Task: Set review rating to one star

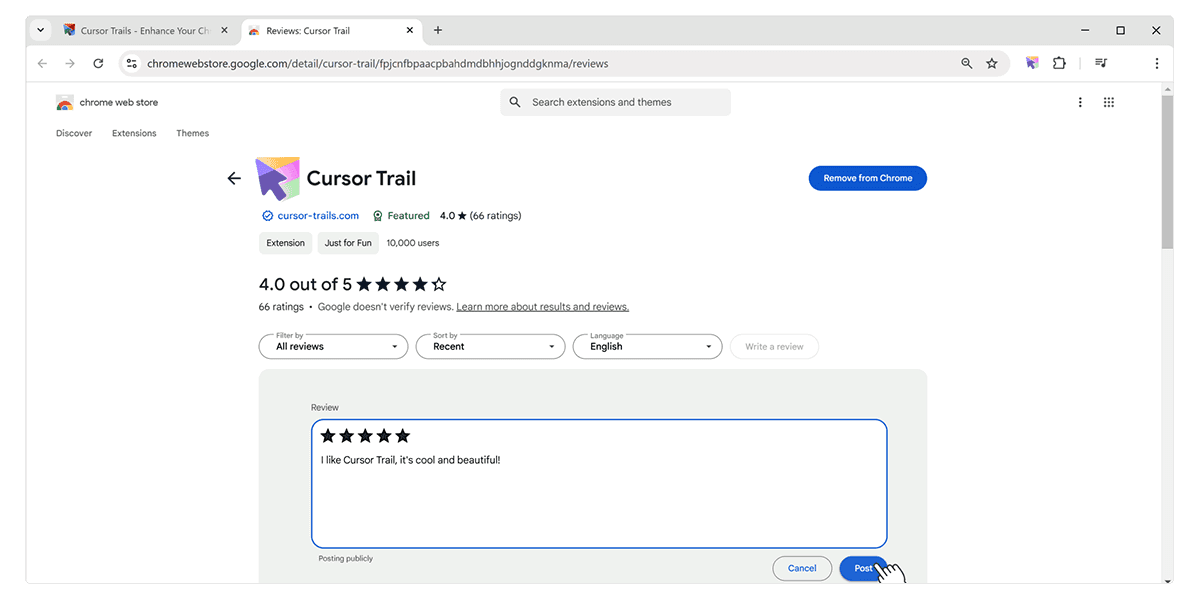Action: [328, 436]
